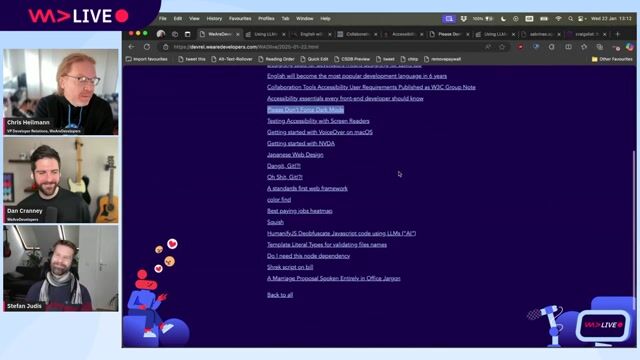Open the Collections icon in toolbar
The height and width of the screenshot is (360, 640).
(x=600, y=47)
